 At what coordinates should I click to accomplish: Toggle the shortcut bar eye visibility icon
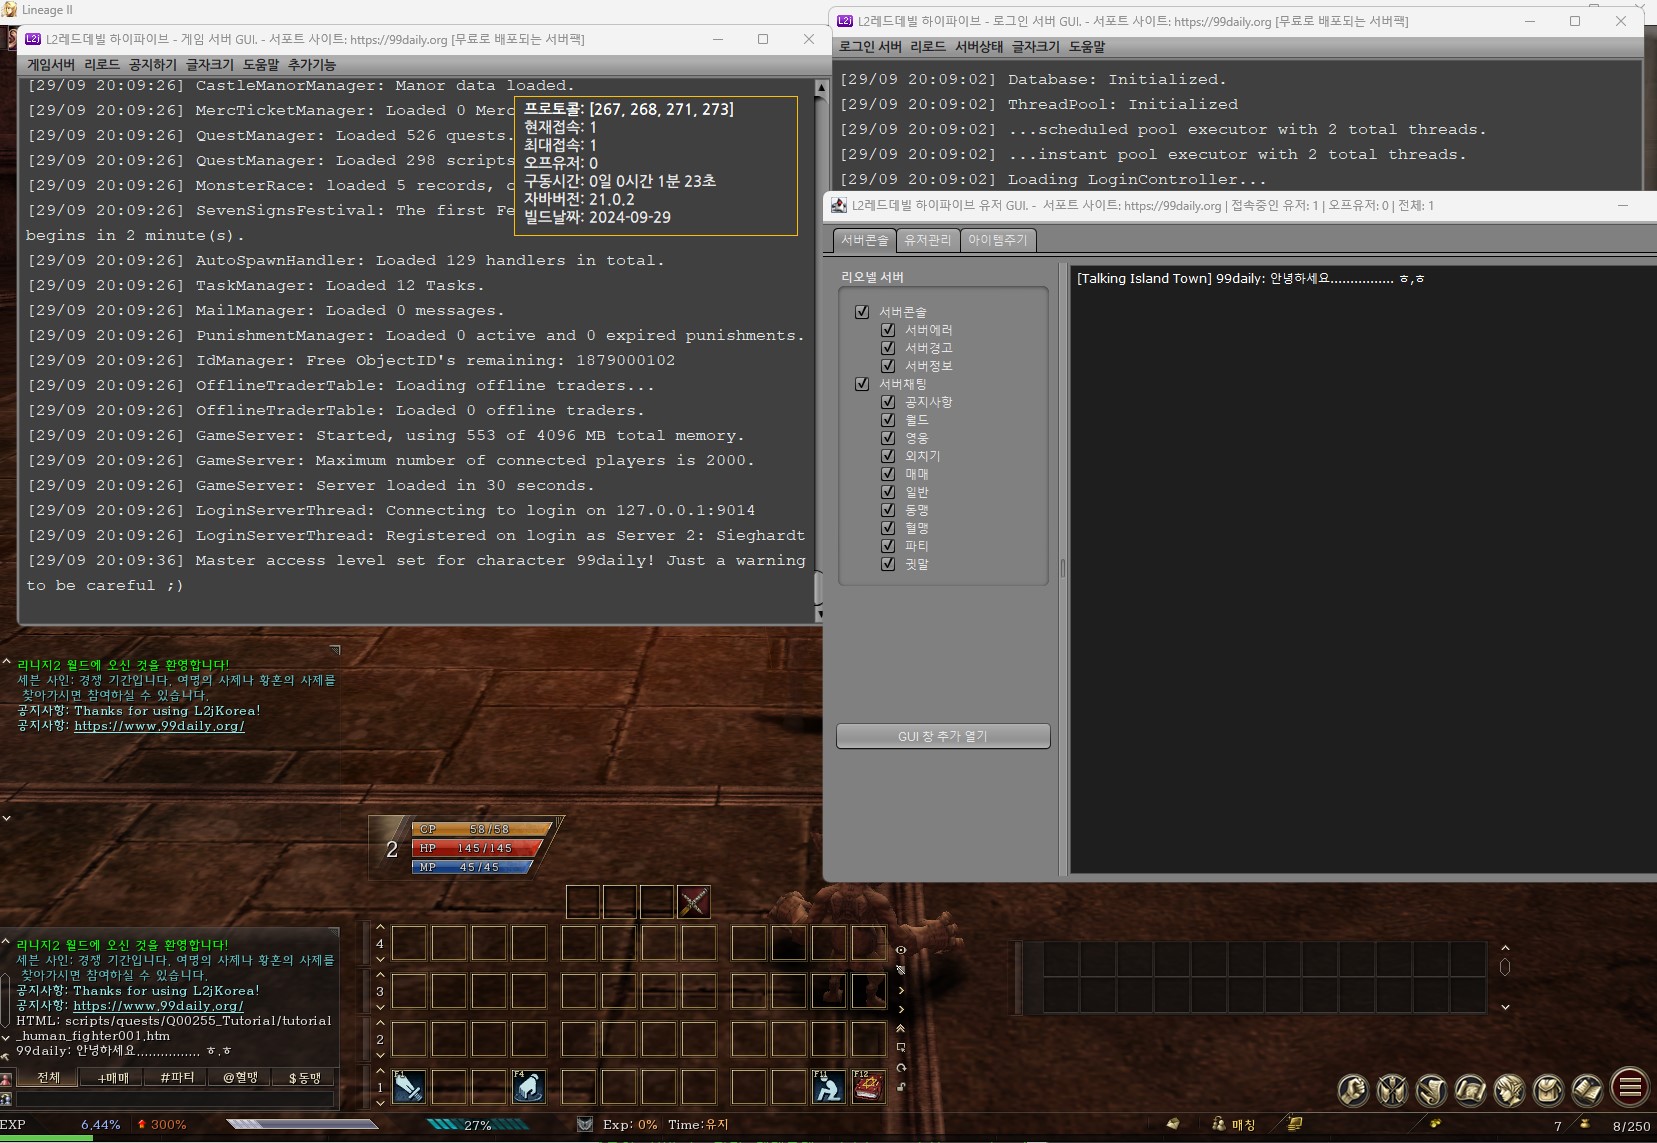click(901, 950)
